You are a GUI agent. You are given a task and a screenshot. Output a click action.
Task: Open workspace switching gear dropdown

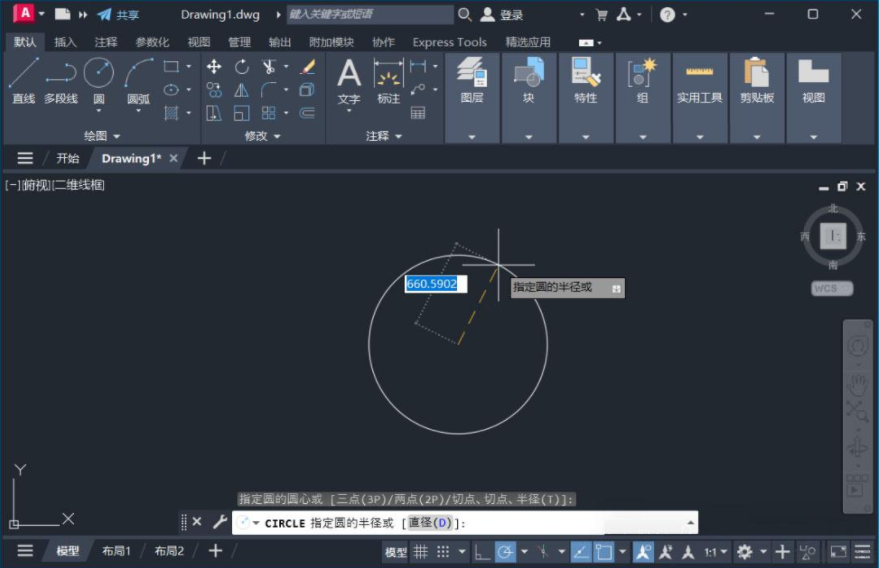point(764,552)
